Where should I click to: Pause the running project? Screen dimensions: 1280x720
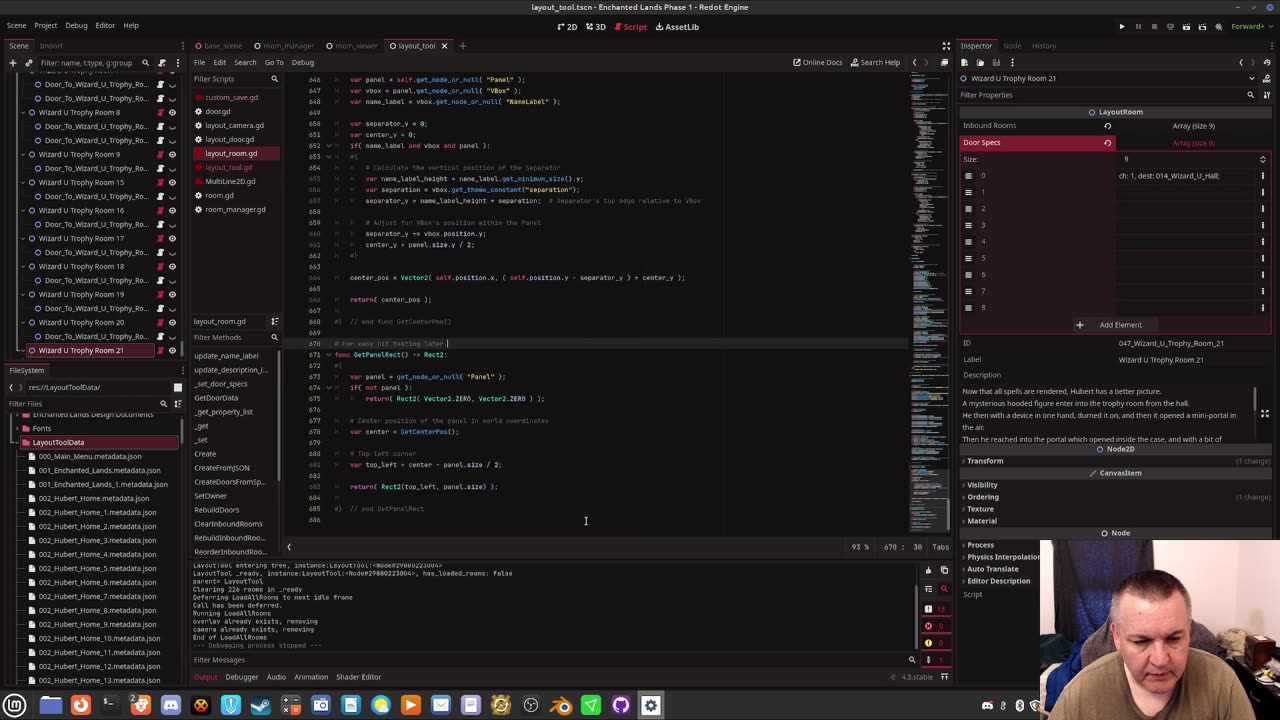(x=1138, y=27)
